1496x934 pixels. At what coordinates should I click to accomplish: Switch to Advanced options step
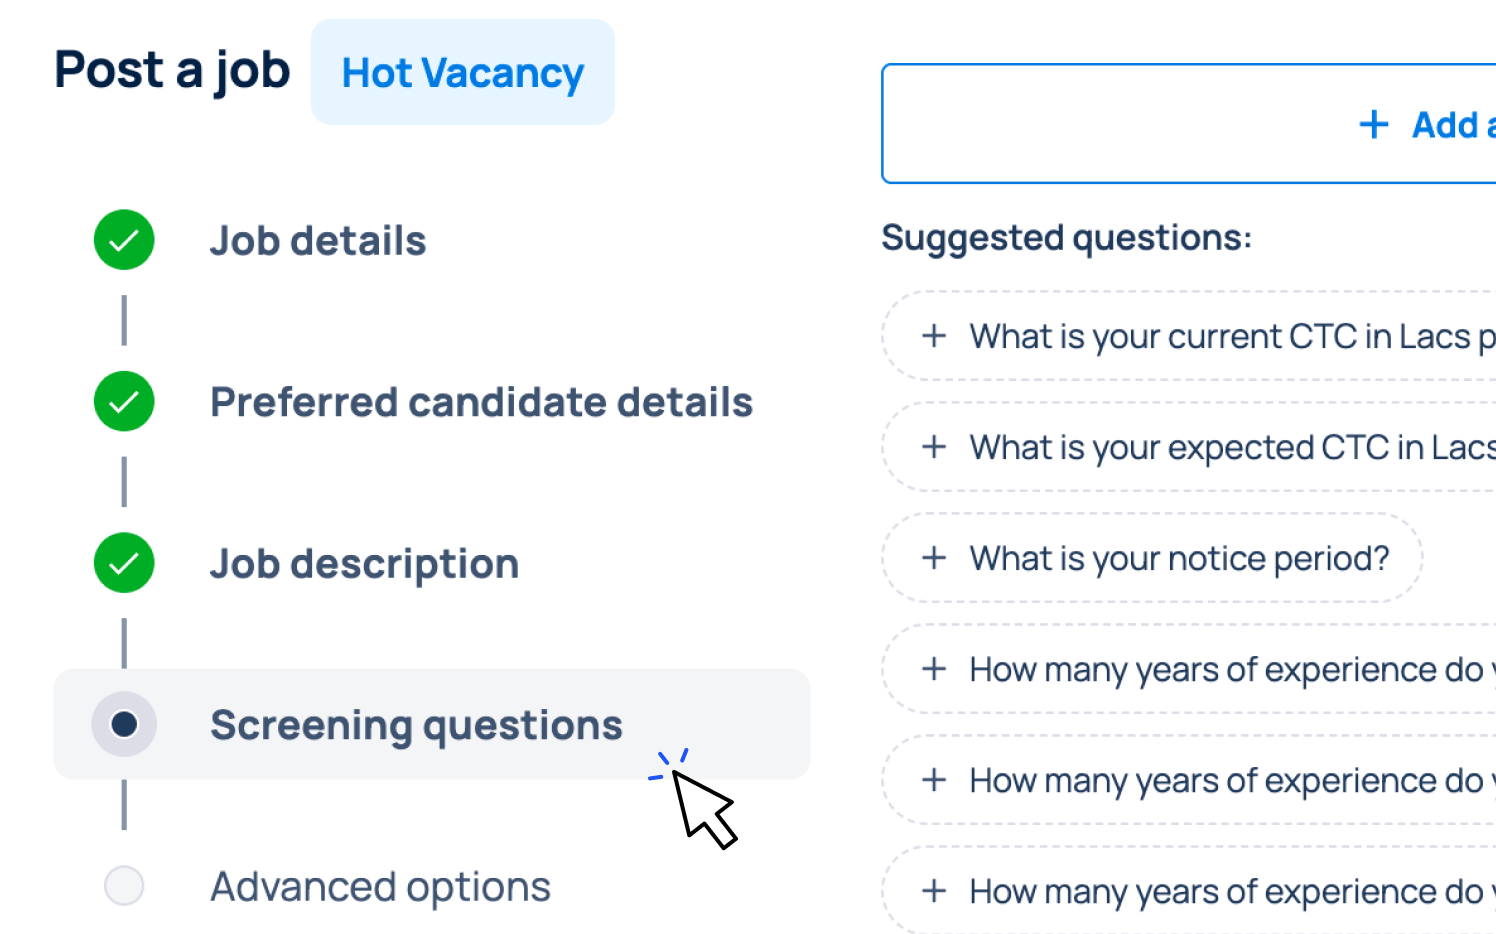click(380, 887)
